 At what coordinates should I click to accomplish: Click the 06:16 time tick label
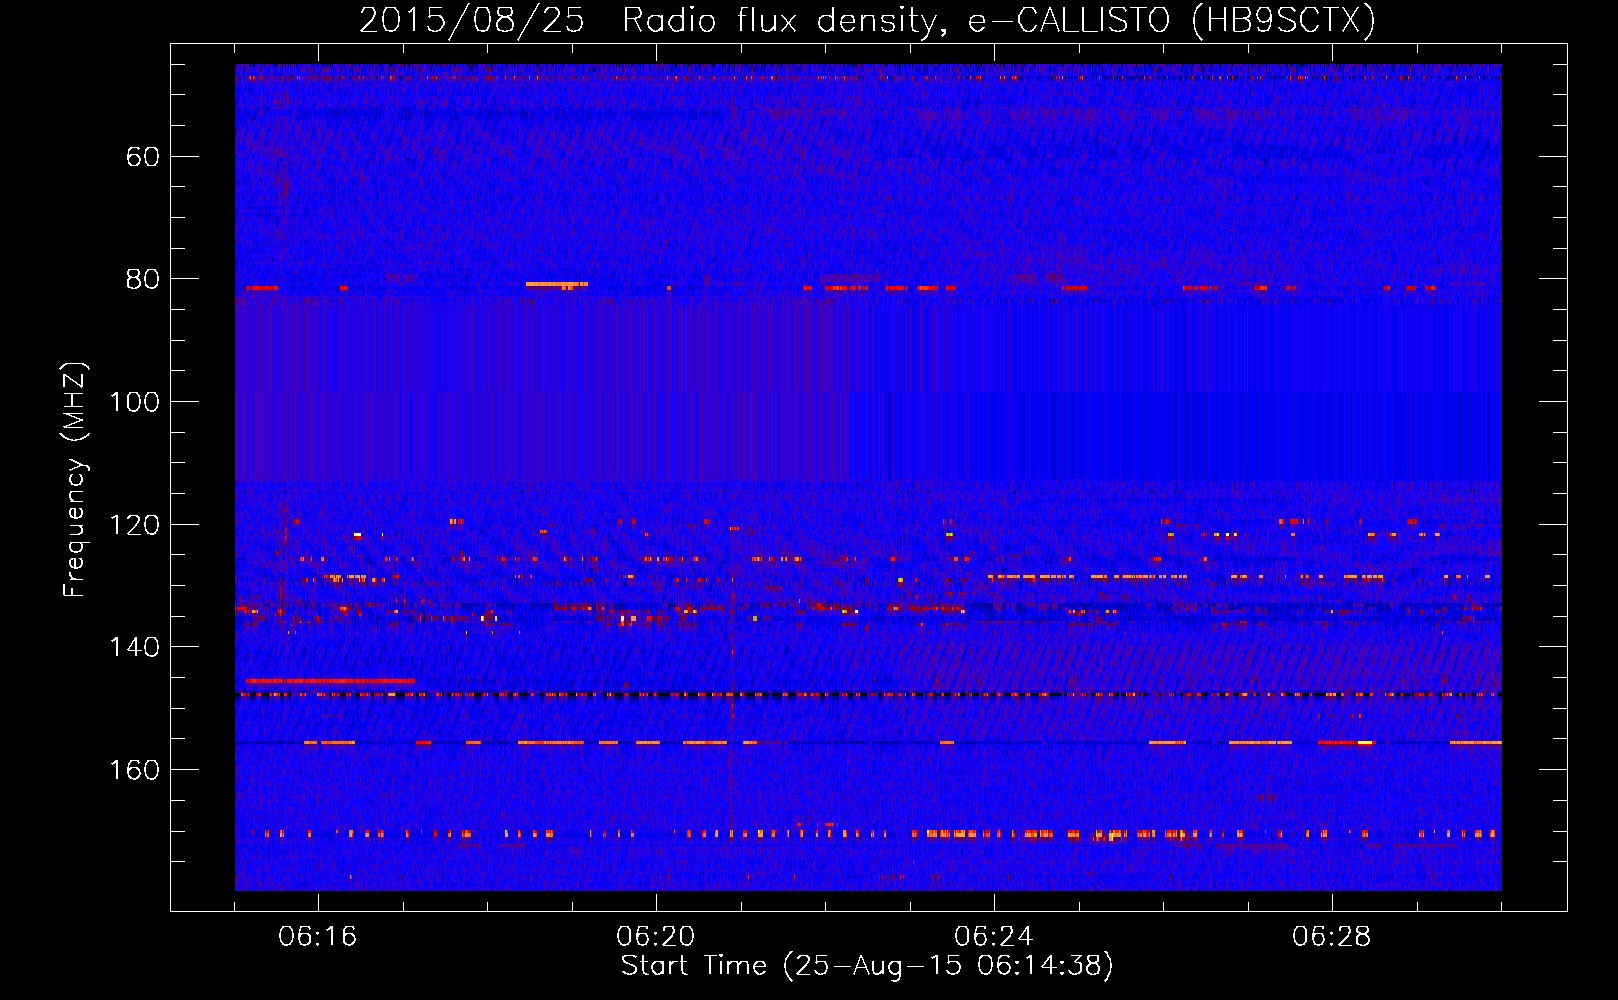pos(318,937)
